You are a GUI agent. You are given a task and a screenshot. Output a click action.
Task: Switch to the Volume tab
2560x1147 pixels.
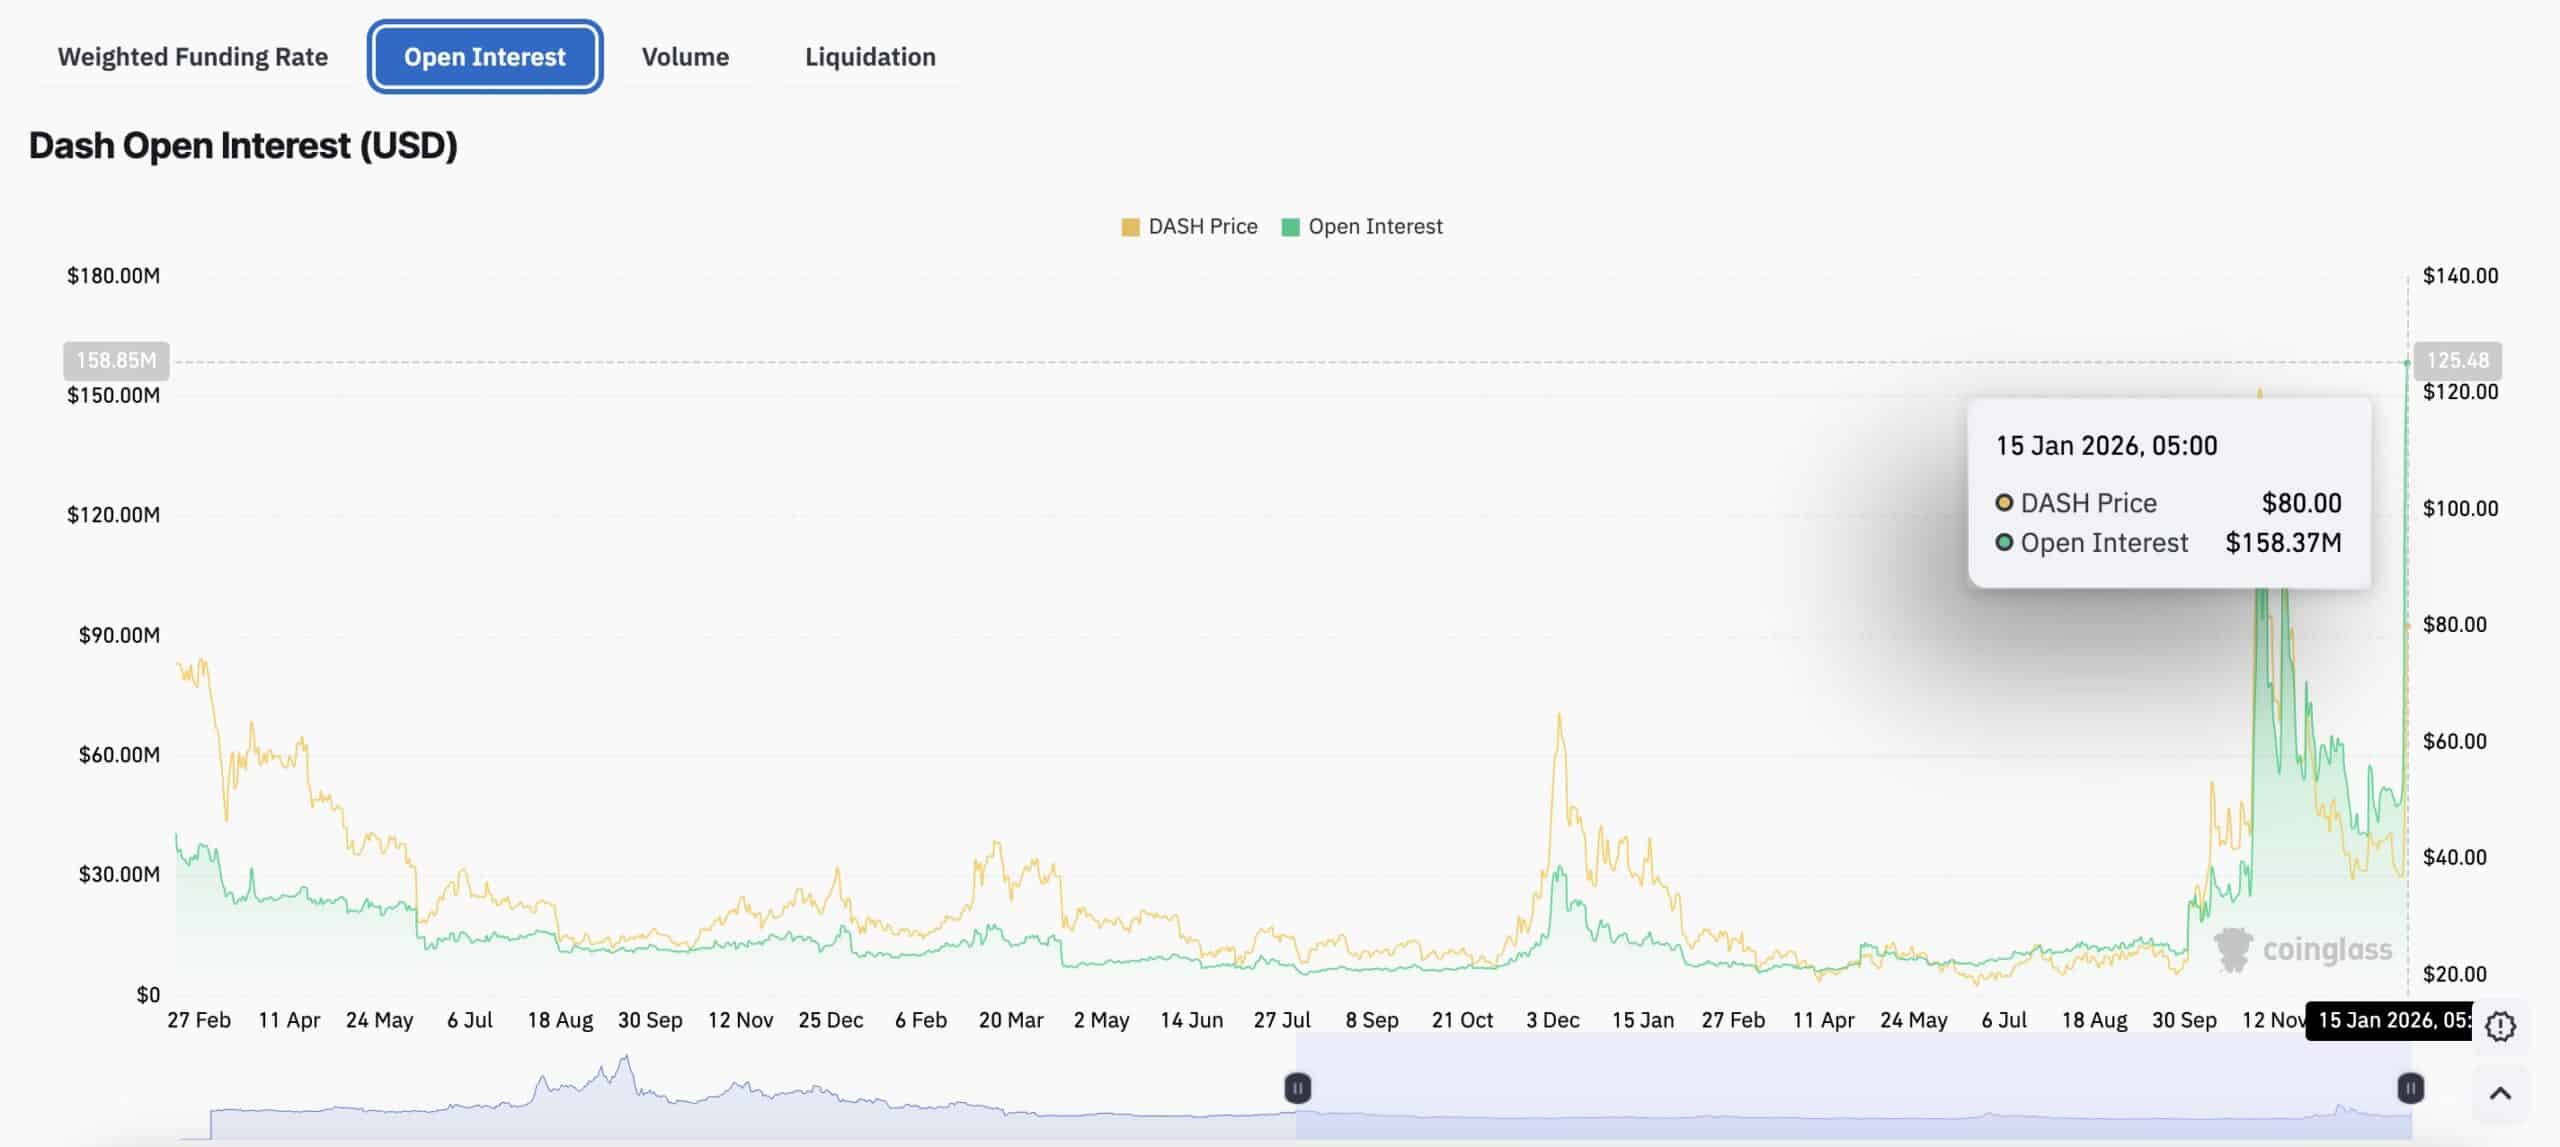(x=686, y=56)
